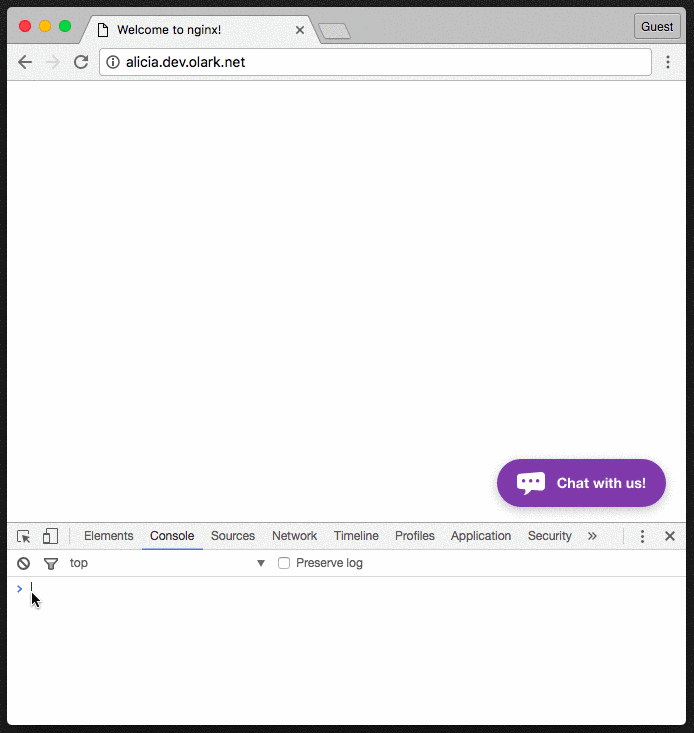
Task: Close the DevTools panel
Action: coord(670,536)
